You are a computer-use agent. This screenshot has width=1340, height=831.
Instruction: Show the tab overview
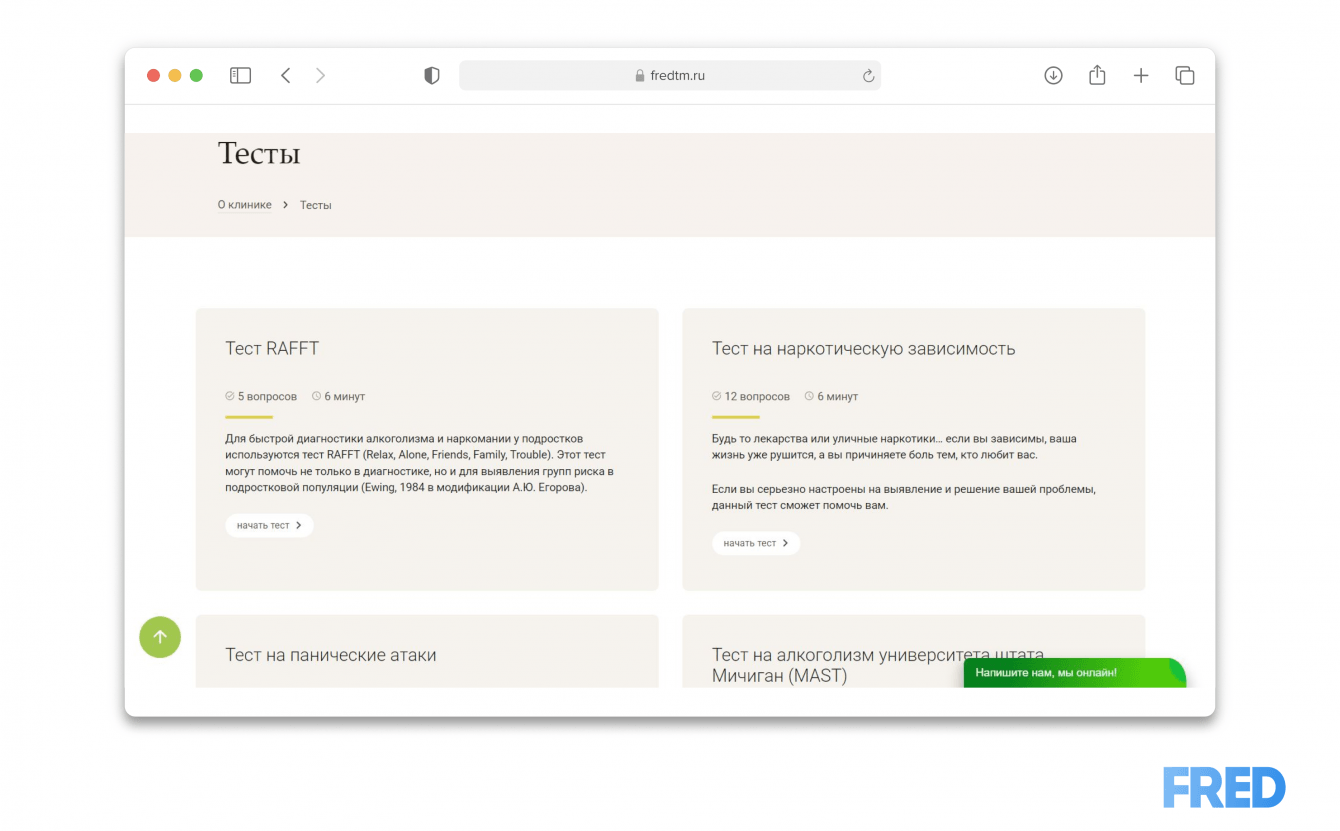[x=1185, y=76]
